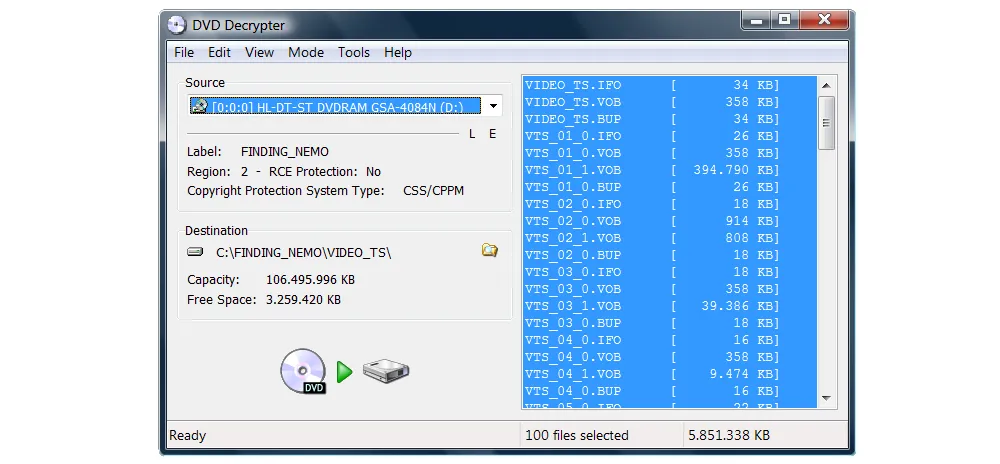This screenshot has height=464, width=1000.
Task: Open the Mode menu
Action: coord(305,52)
